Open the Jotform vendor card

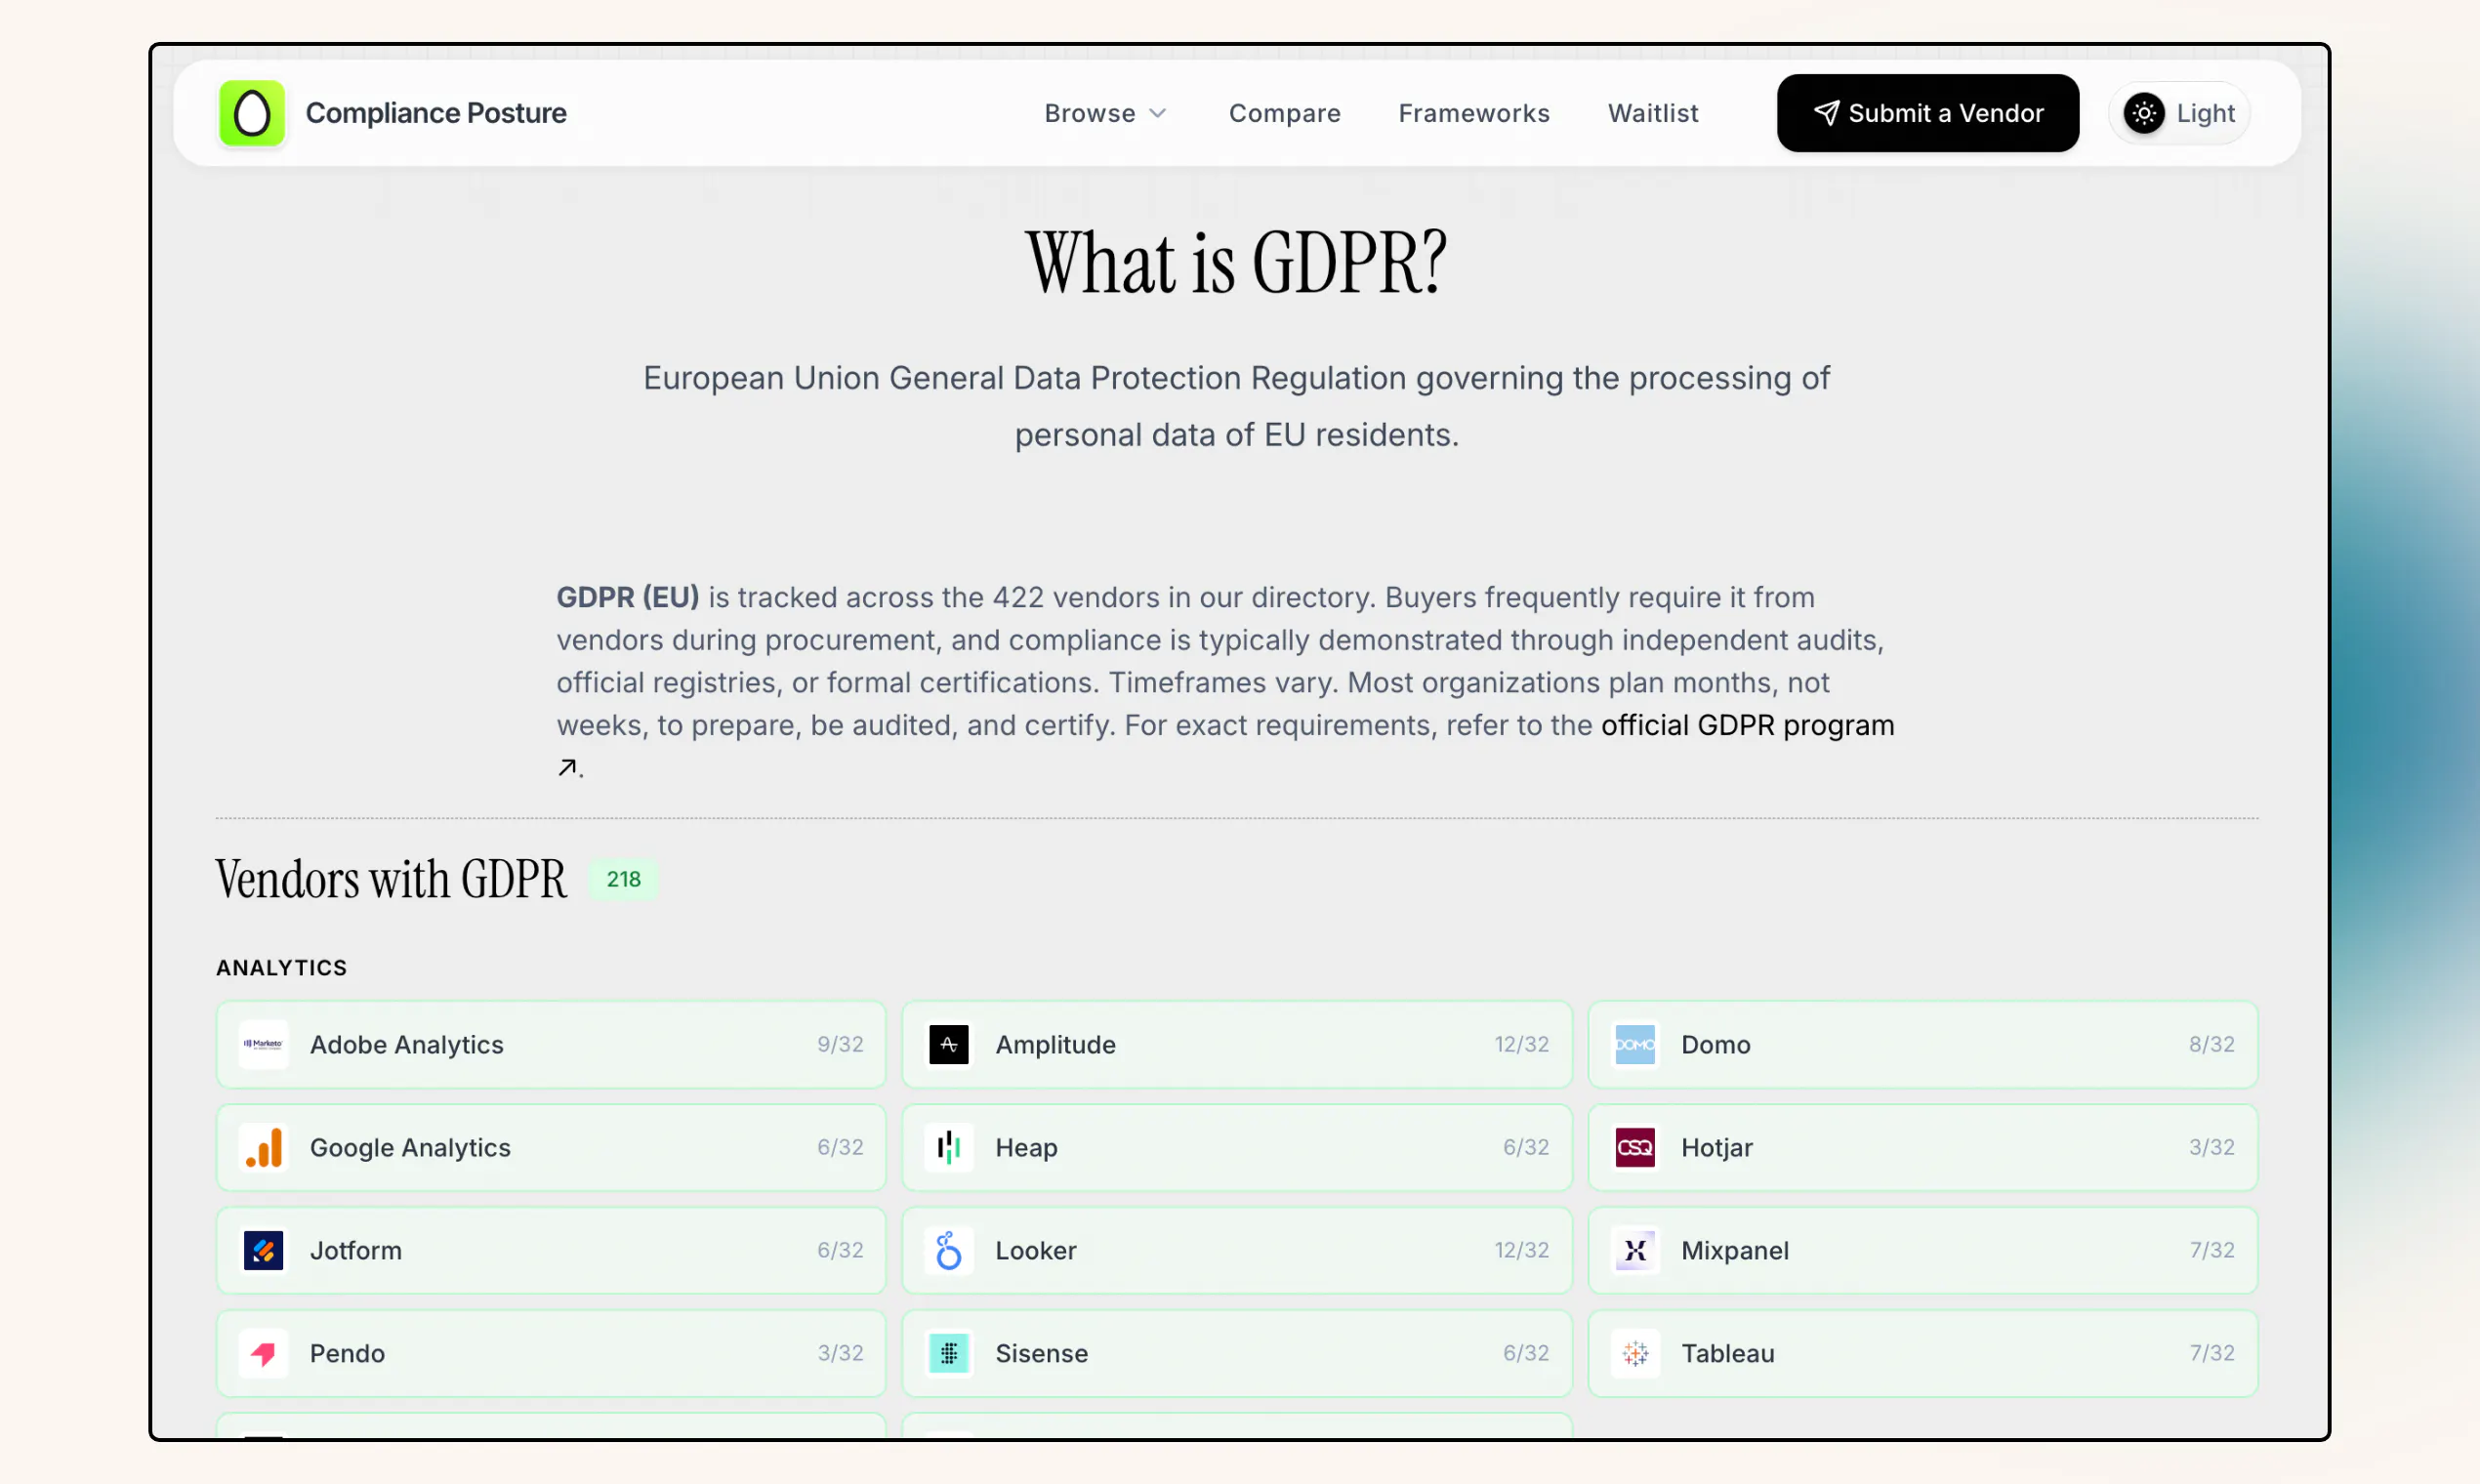pos(551,1250)
